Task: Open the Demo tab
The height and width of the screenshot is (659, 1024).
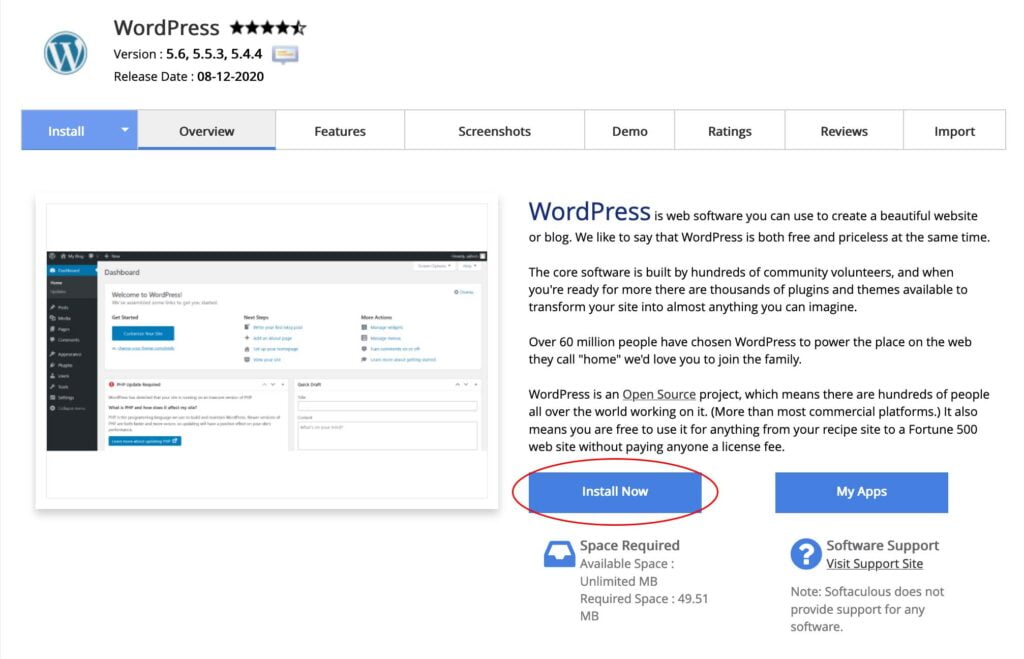Action: point(630,131)
